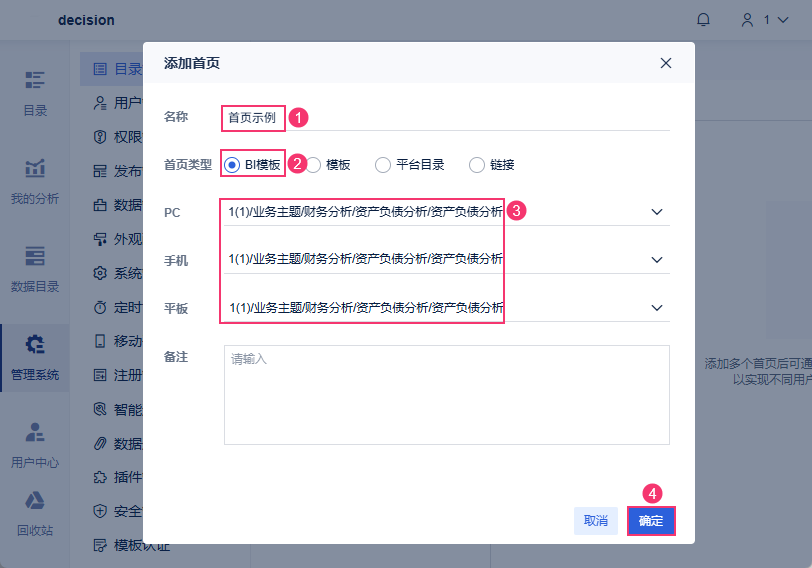Click the 发布 icon in management menu

click(100, 171)
